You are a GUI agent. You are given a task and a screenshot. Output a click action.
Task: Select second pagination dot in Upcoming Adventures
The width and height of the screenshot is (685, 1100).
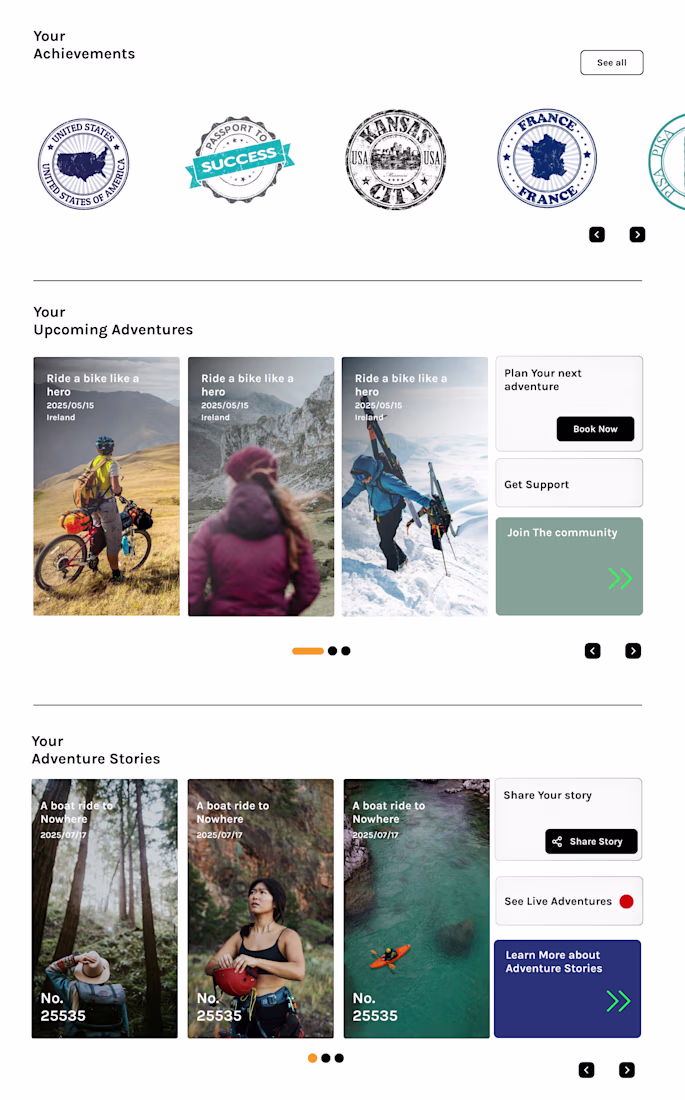333,651
